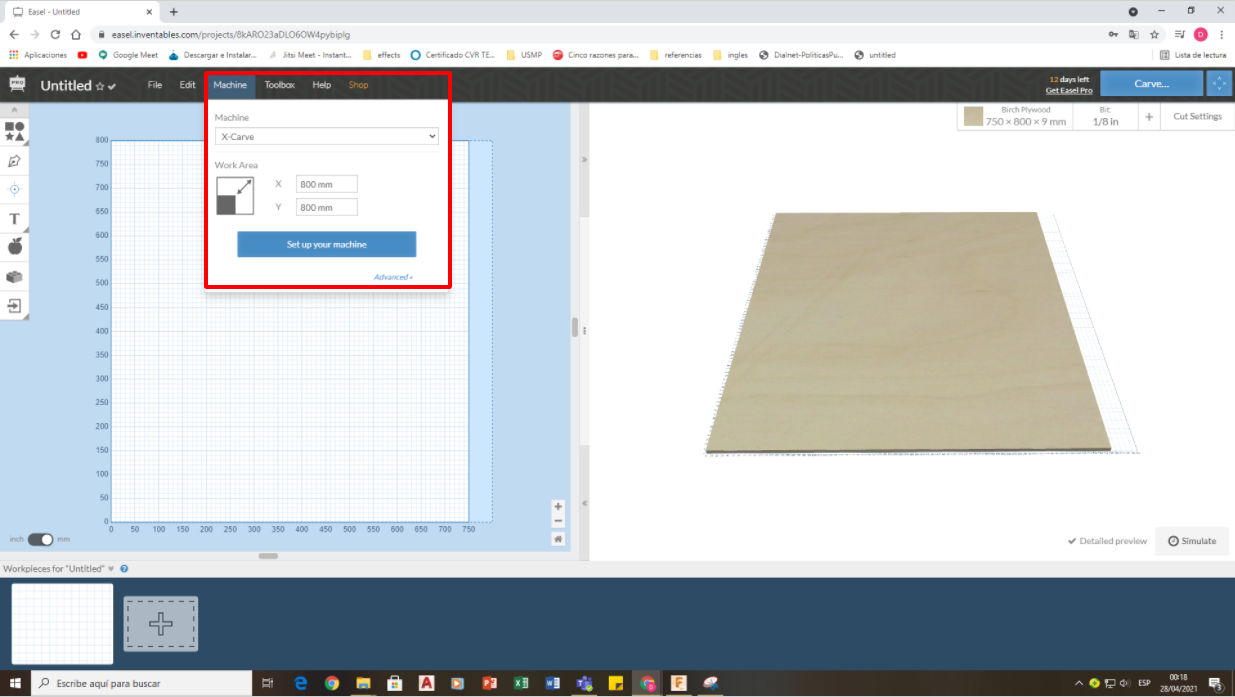1235x697 pixels.
Task: Open the Apps block icon
Action: tap(14, 276)
